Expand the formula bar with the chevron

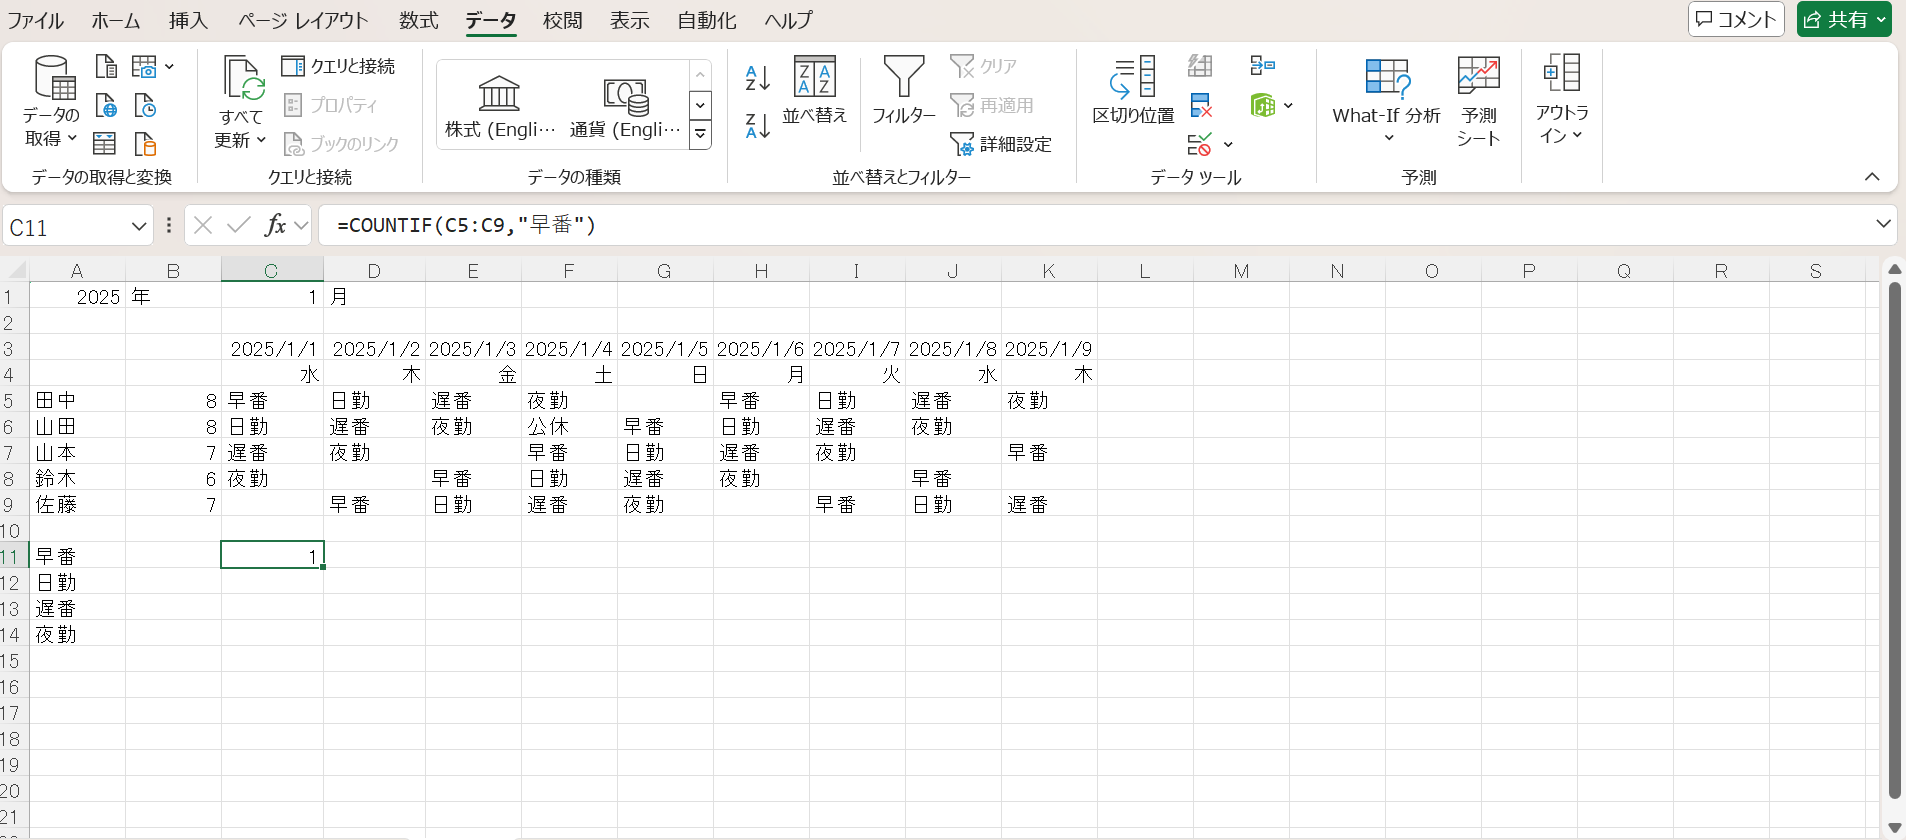[1883, 224]
